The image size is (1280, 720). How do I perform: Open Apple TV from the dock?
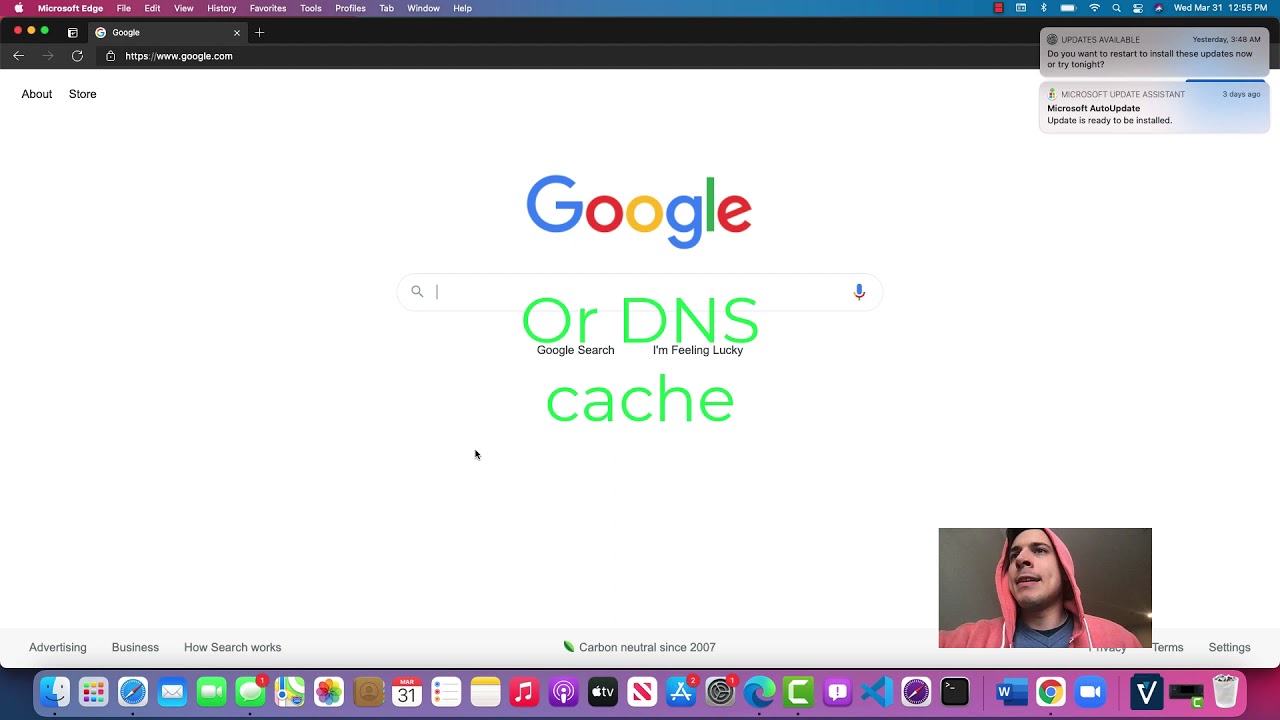tap(602, 691)
